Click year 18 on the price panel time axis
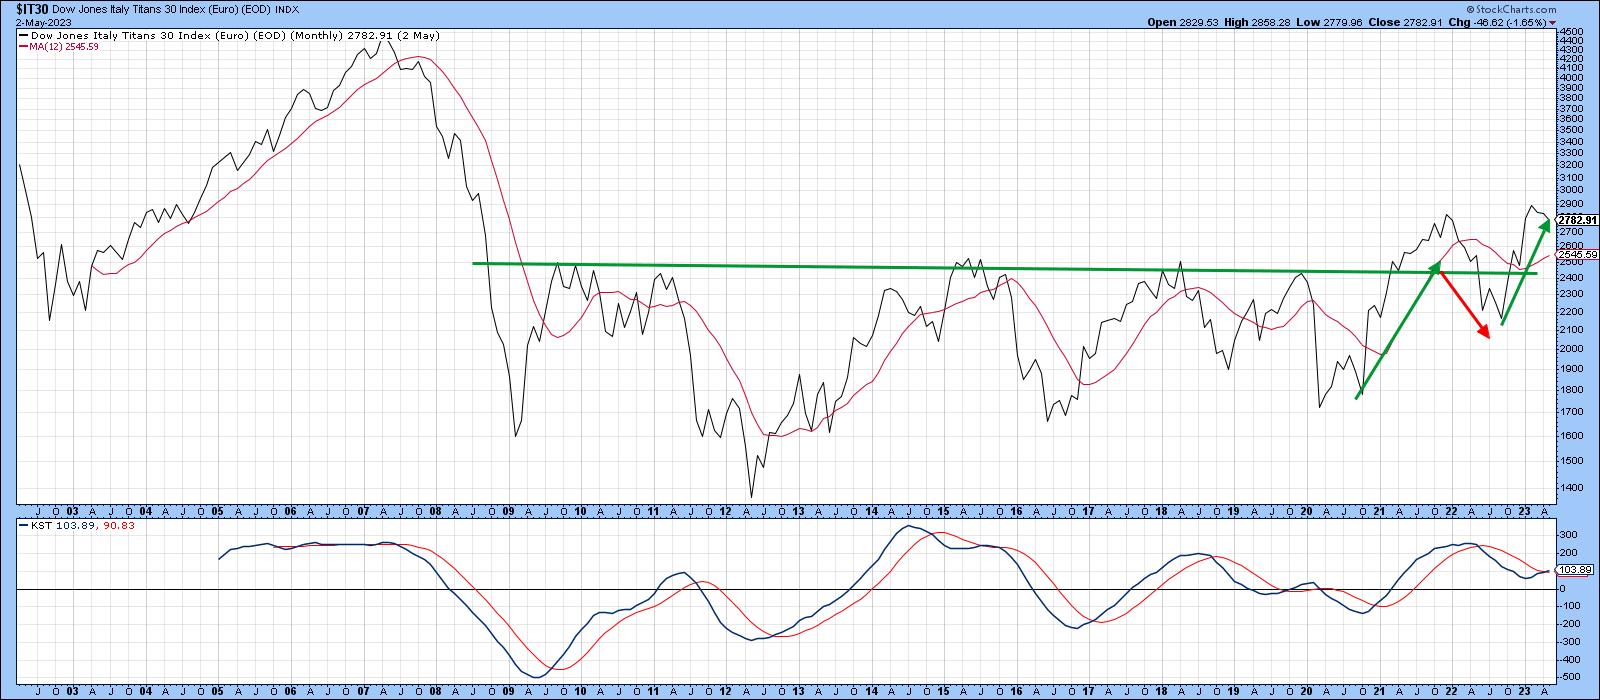This screenshot has width=1600, height=700. (x=1161, y=511)
